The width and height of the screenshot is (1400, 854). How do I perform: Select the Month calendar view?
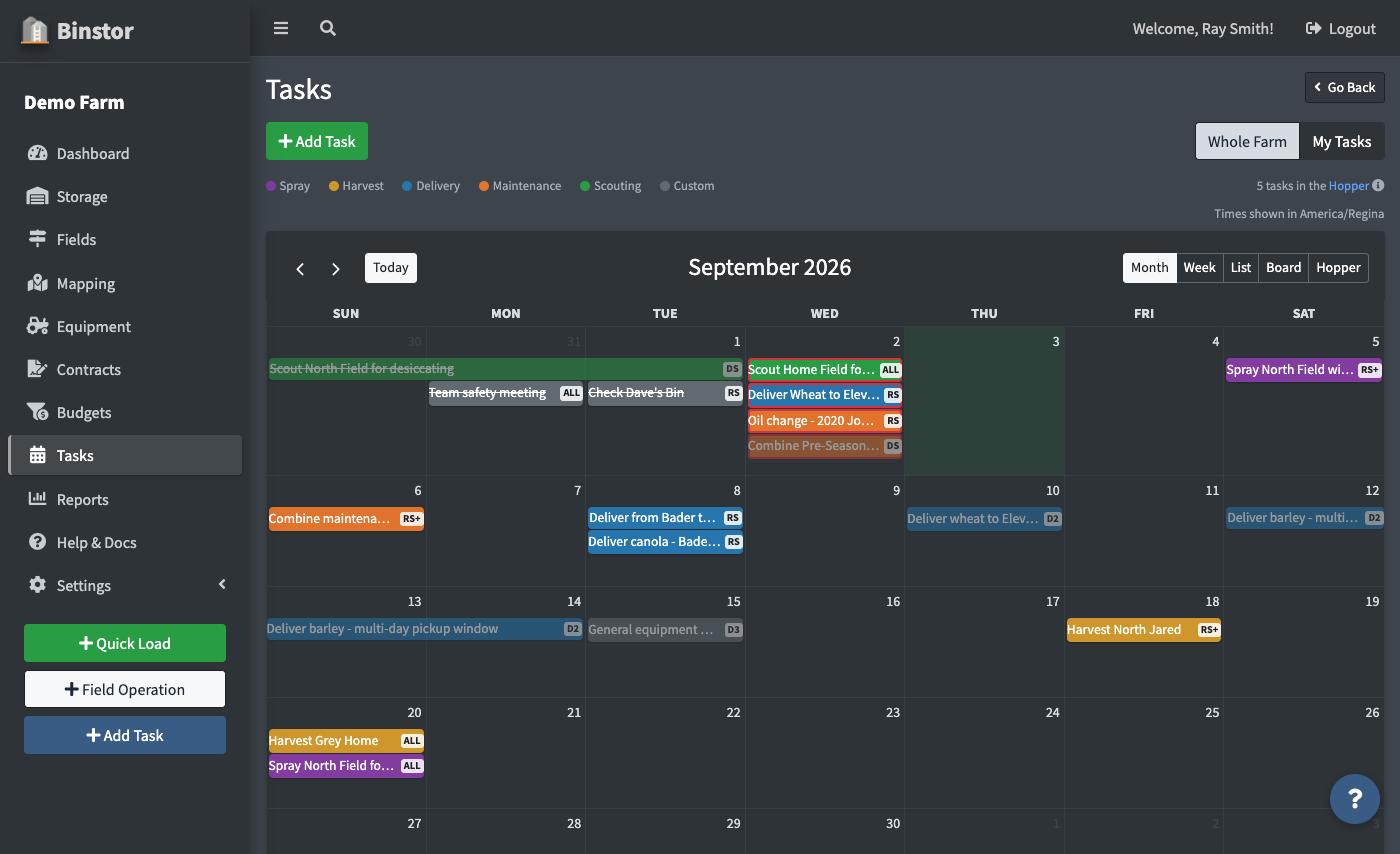(x=1149, y=267)
